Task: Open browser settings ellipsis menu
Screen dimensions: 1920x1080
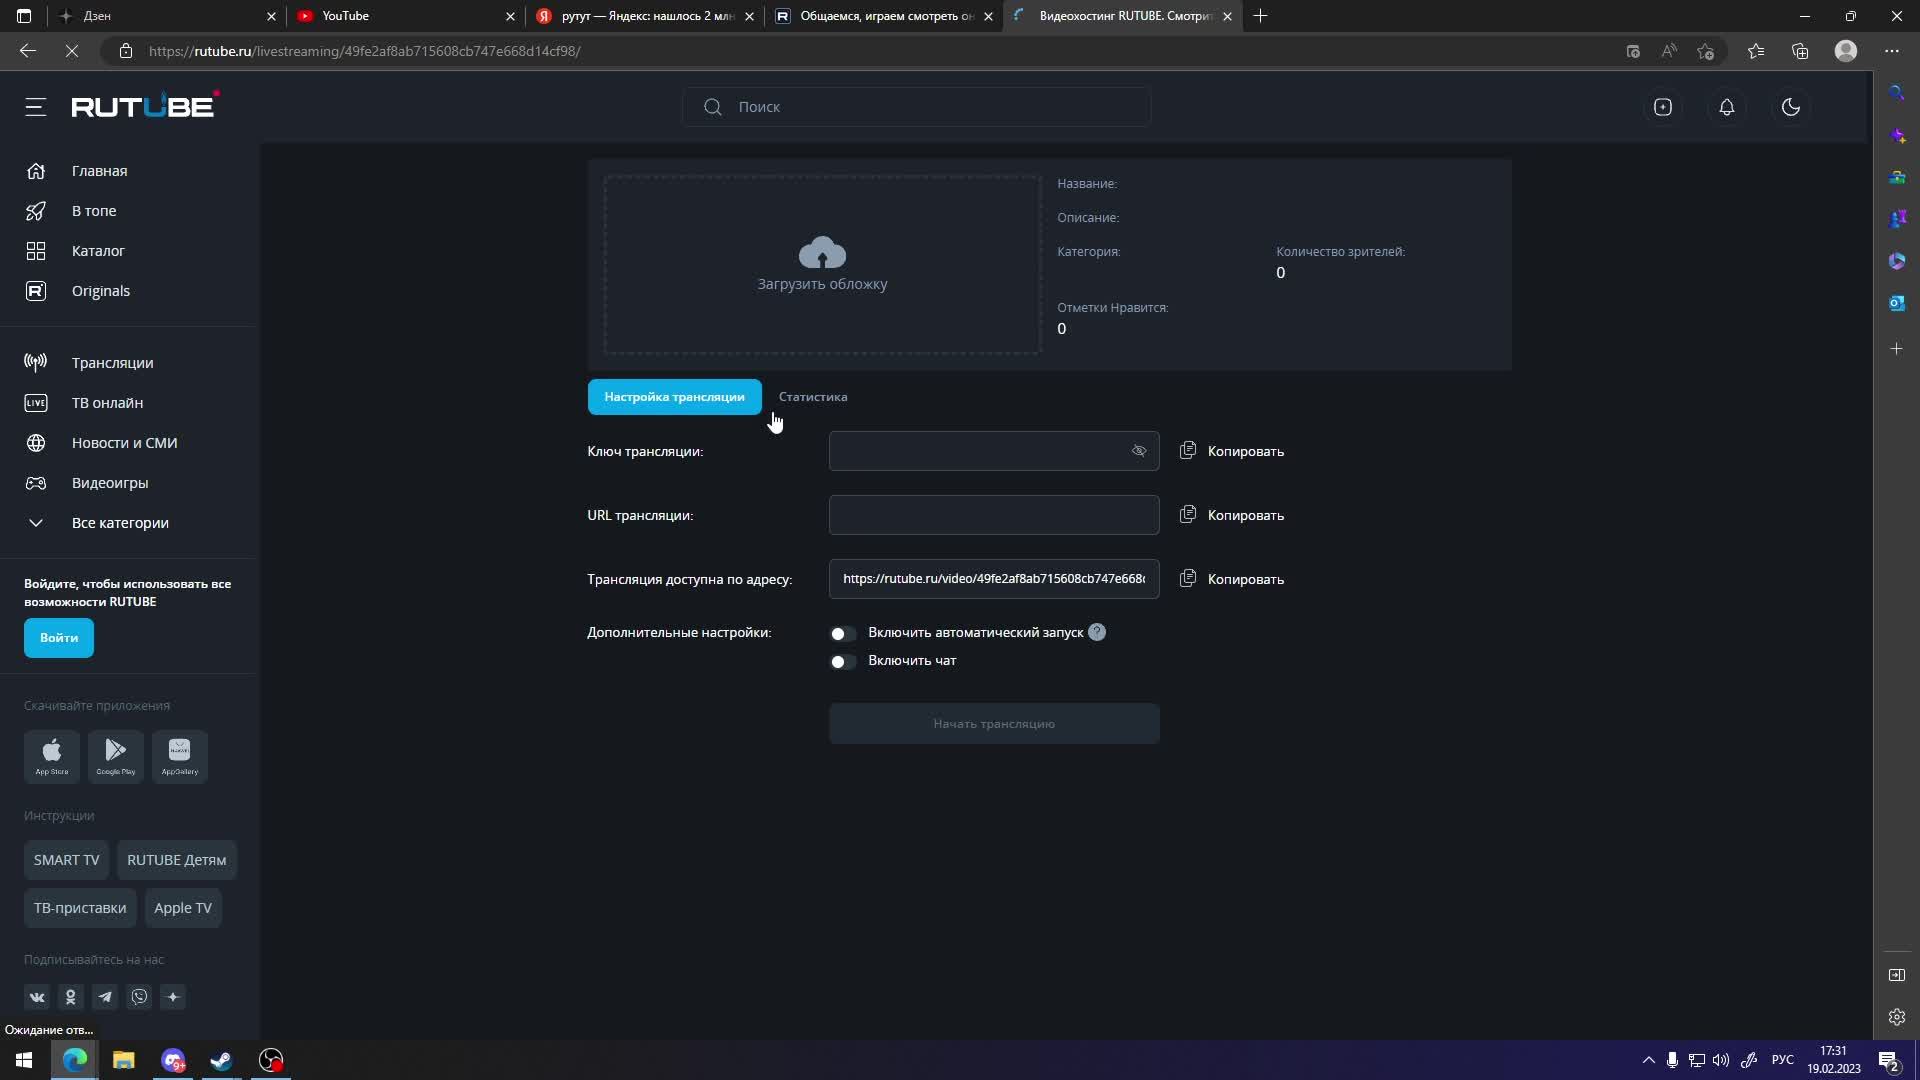Action: [1891, 51]
